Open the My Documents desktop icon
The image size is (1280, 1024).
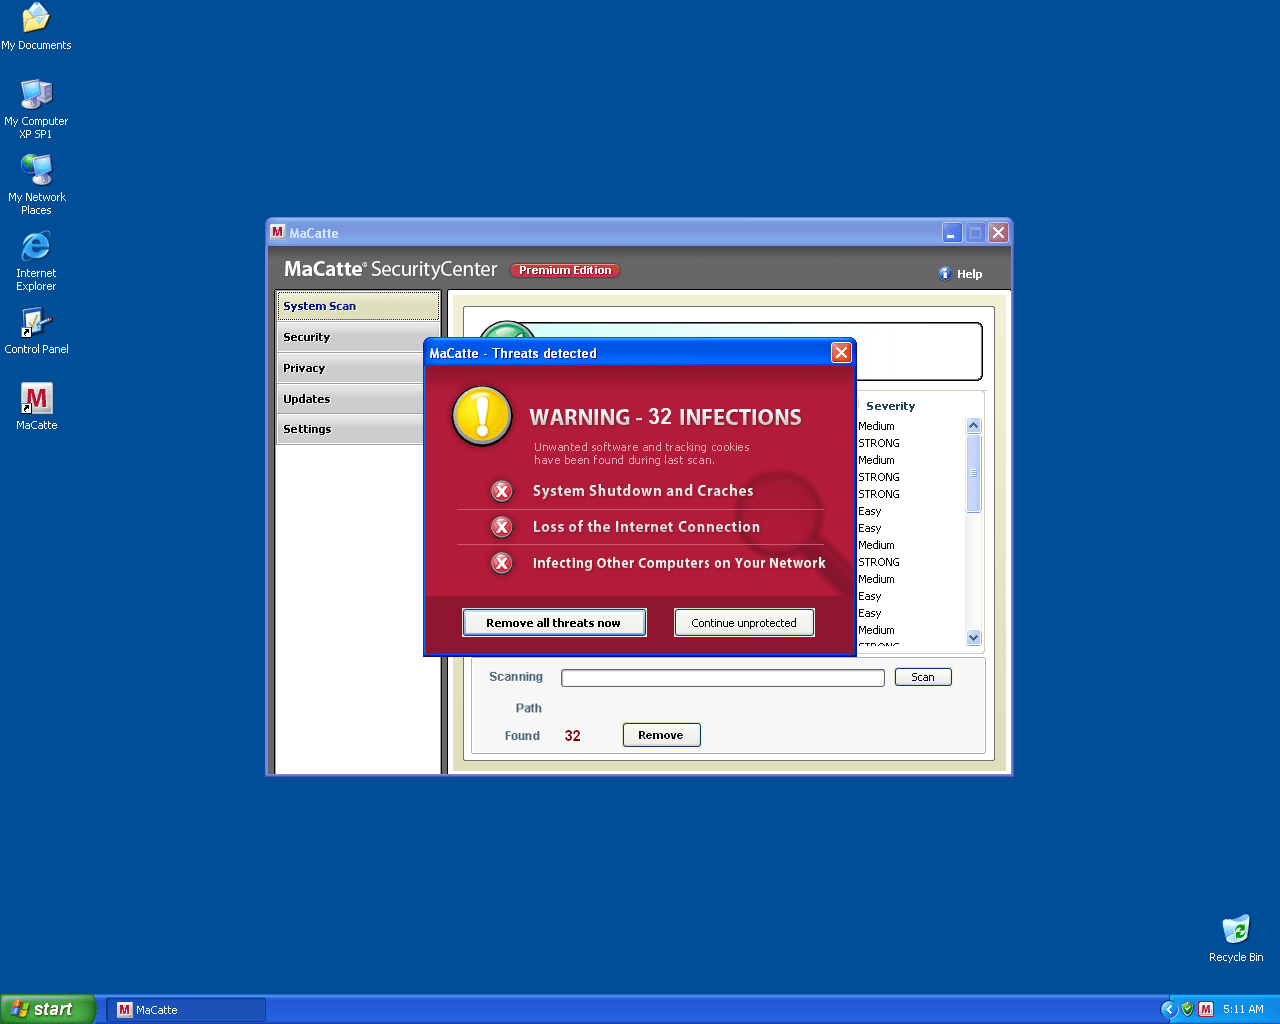tap(36, 19)
